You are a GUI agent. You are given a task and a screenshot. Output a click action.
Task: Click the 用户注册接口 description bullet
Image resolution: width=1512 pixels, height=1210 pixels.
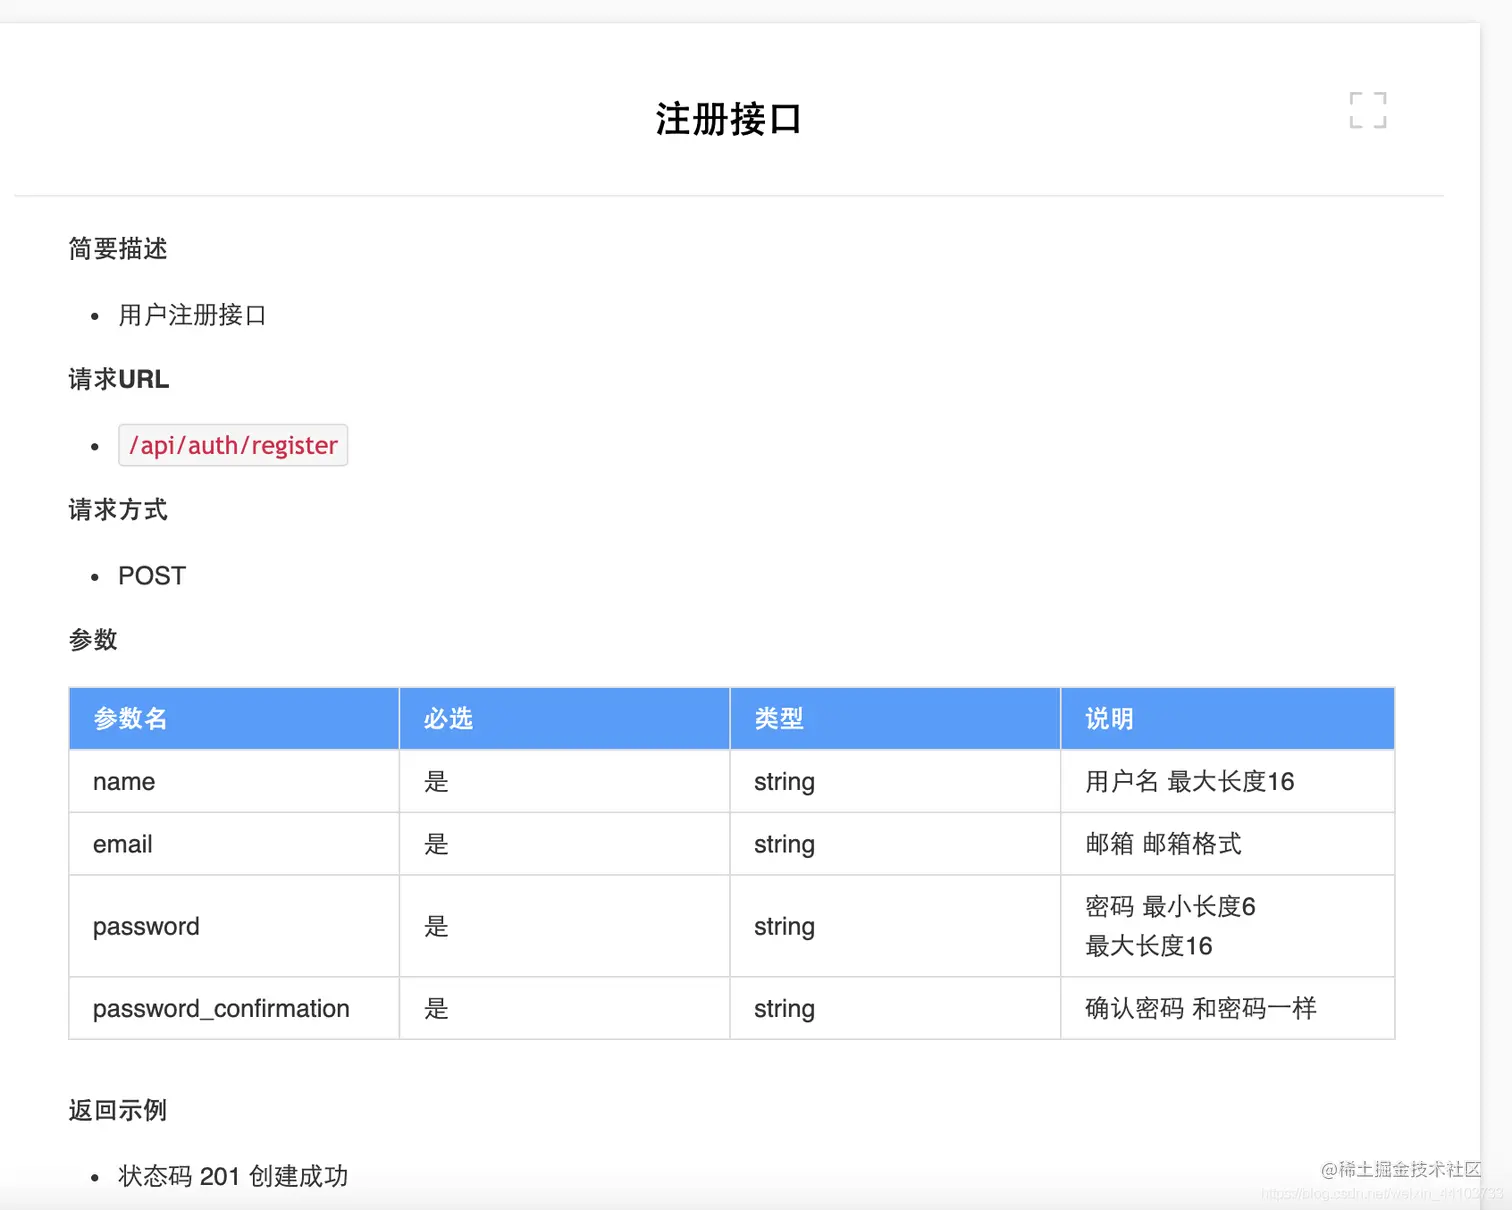tap(192, 315)
